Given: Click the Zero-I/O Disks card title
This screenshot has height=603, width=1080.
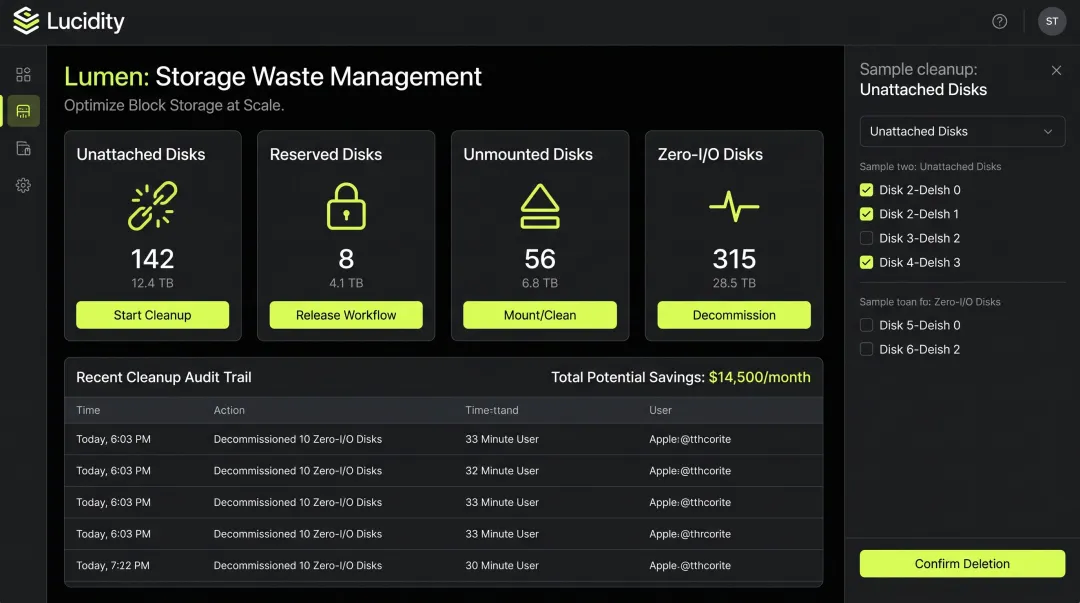Looking at the screenshot, I should (x=710, y=154).
